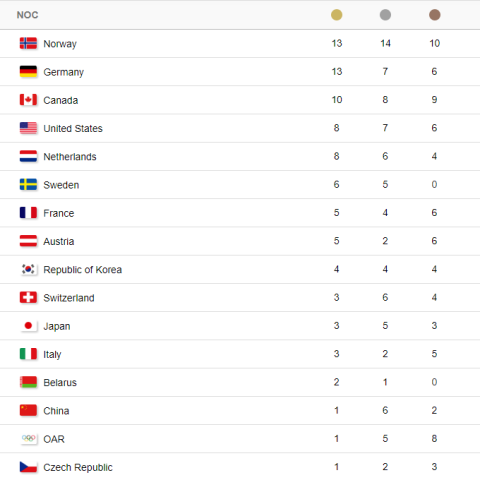Image resolution: width=480 pixels, height=480 pixels.
Task: Open the Germany country link
Action: click(x=64, y=72)
